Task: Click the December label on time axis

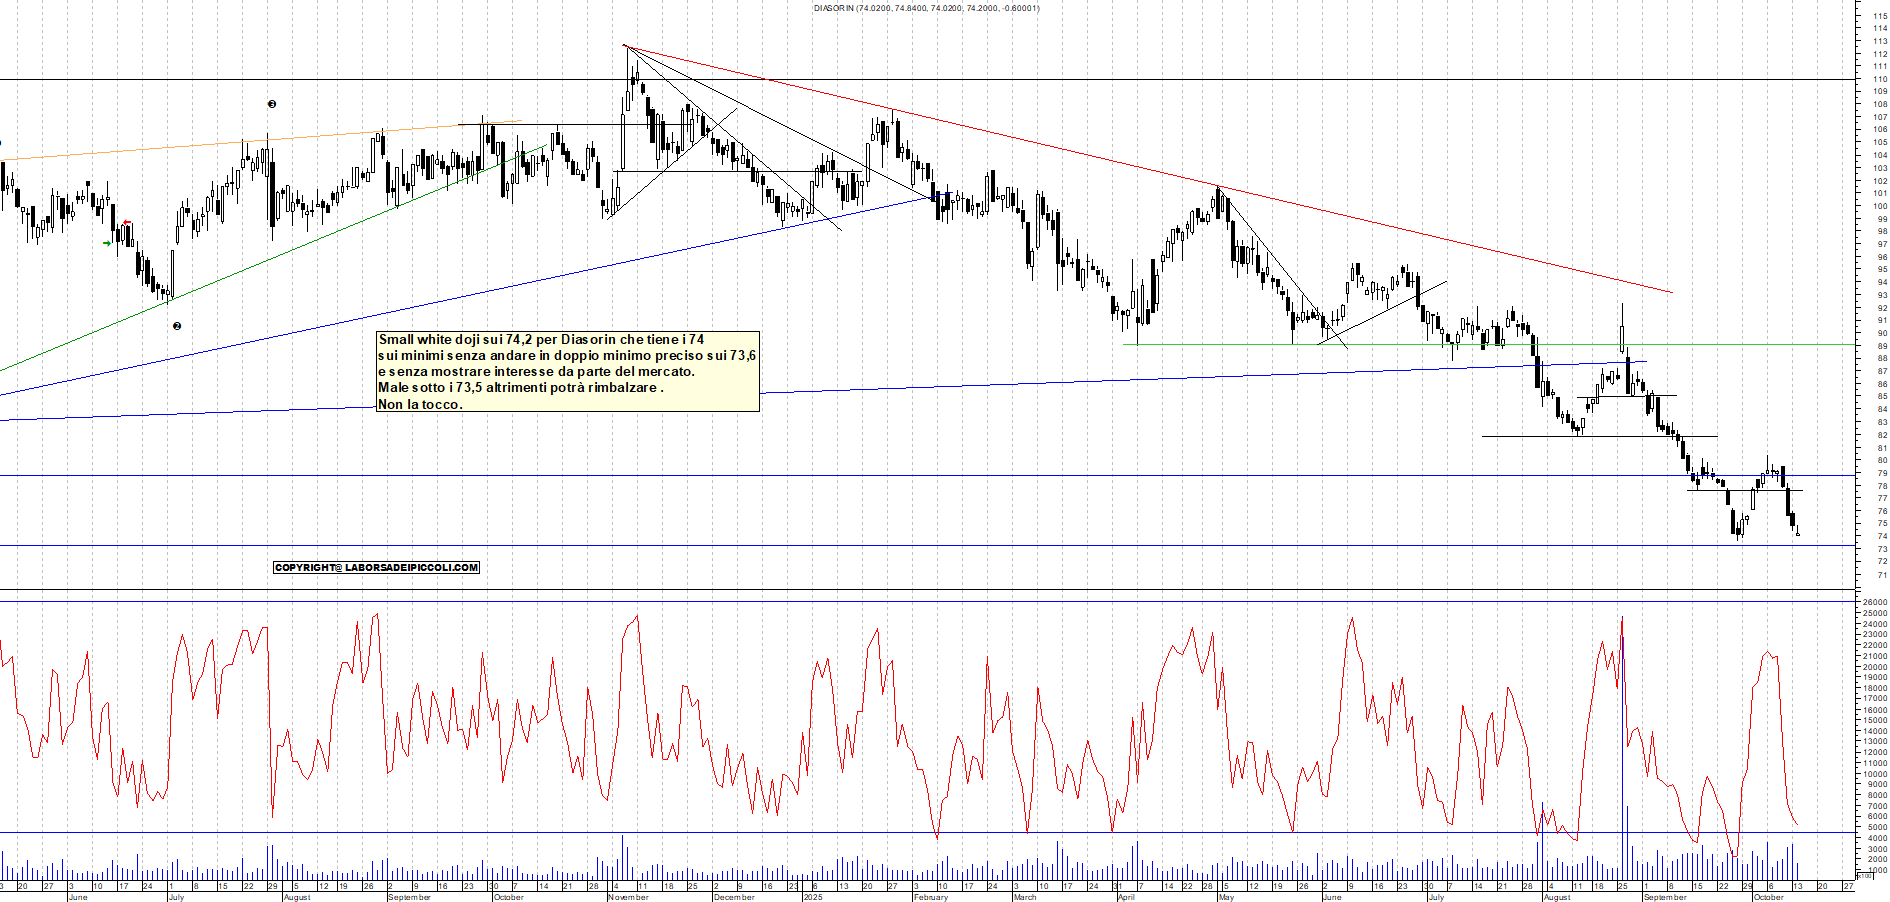Action: tap(734, 897)
